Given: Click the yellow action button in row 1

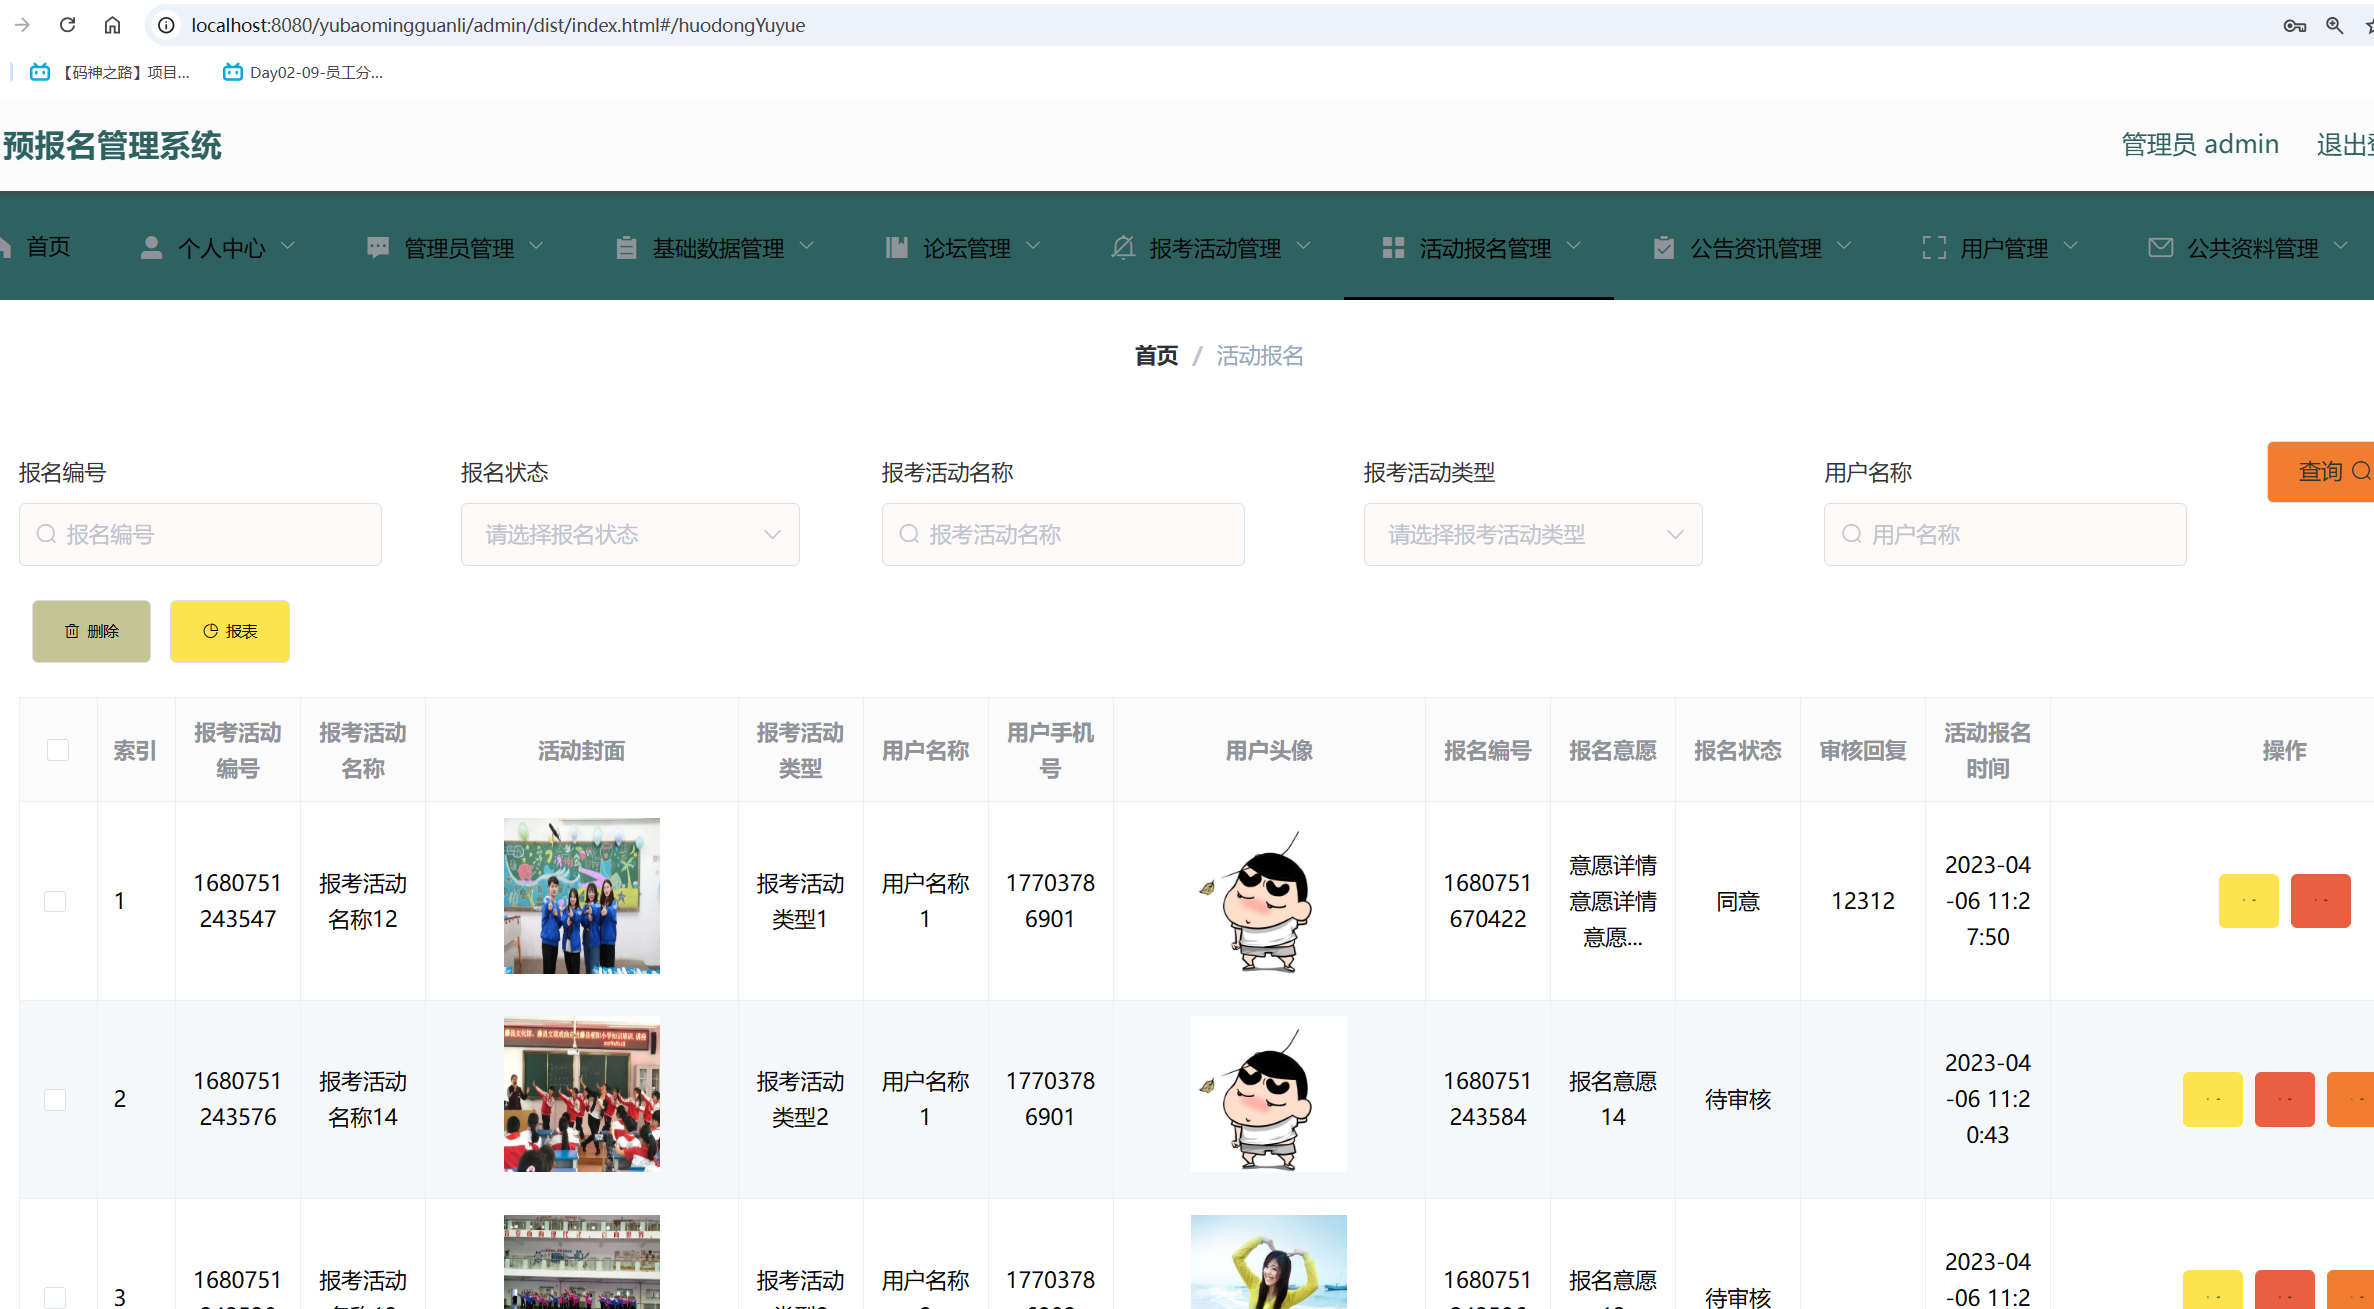Looking at the screenshot, I should point(2249,901).
